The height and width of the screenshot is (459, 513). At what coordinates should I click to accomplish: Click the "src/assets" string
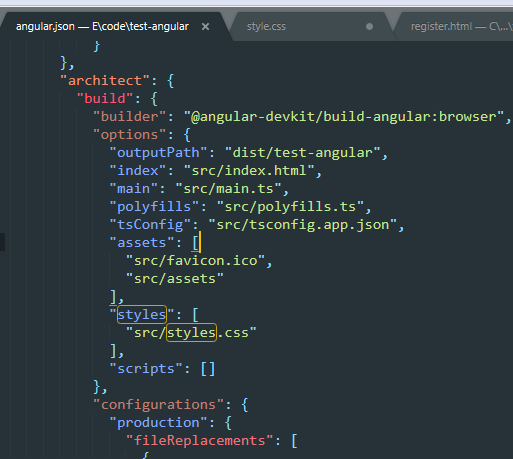pyautogui.click(x=175, y=279)
